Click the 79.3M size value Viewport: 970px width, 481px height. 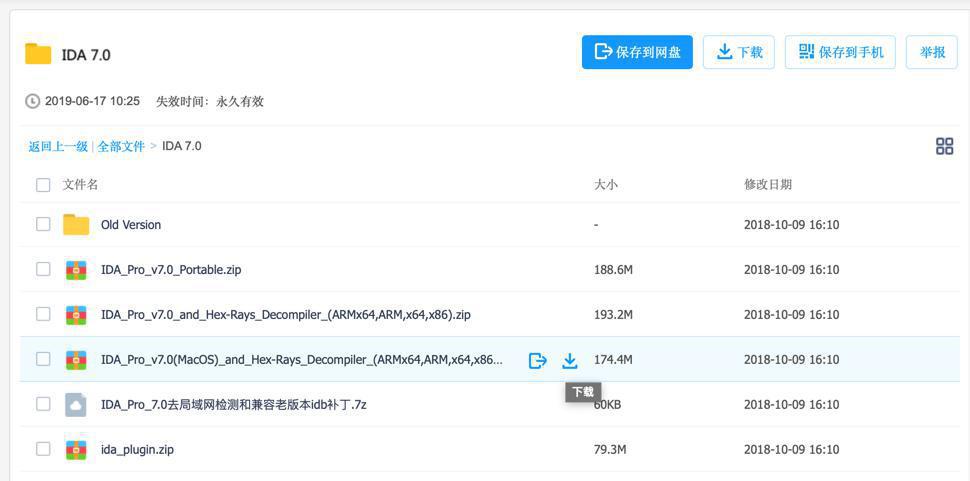click(x=609, y=449)
